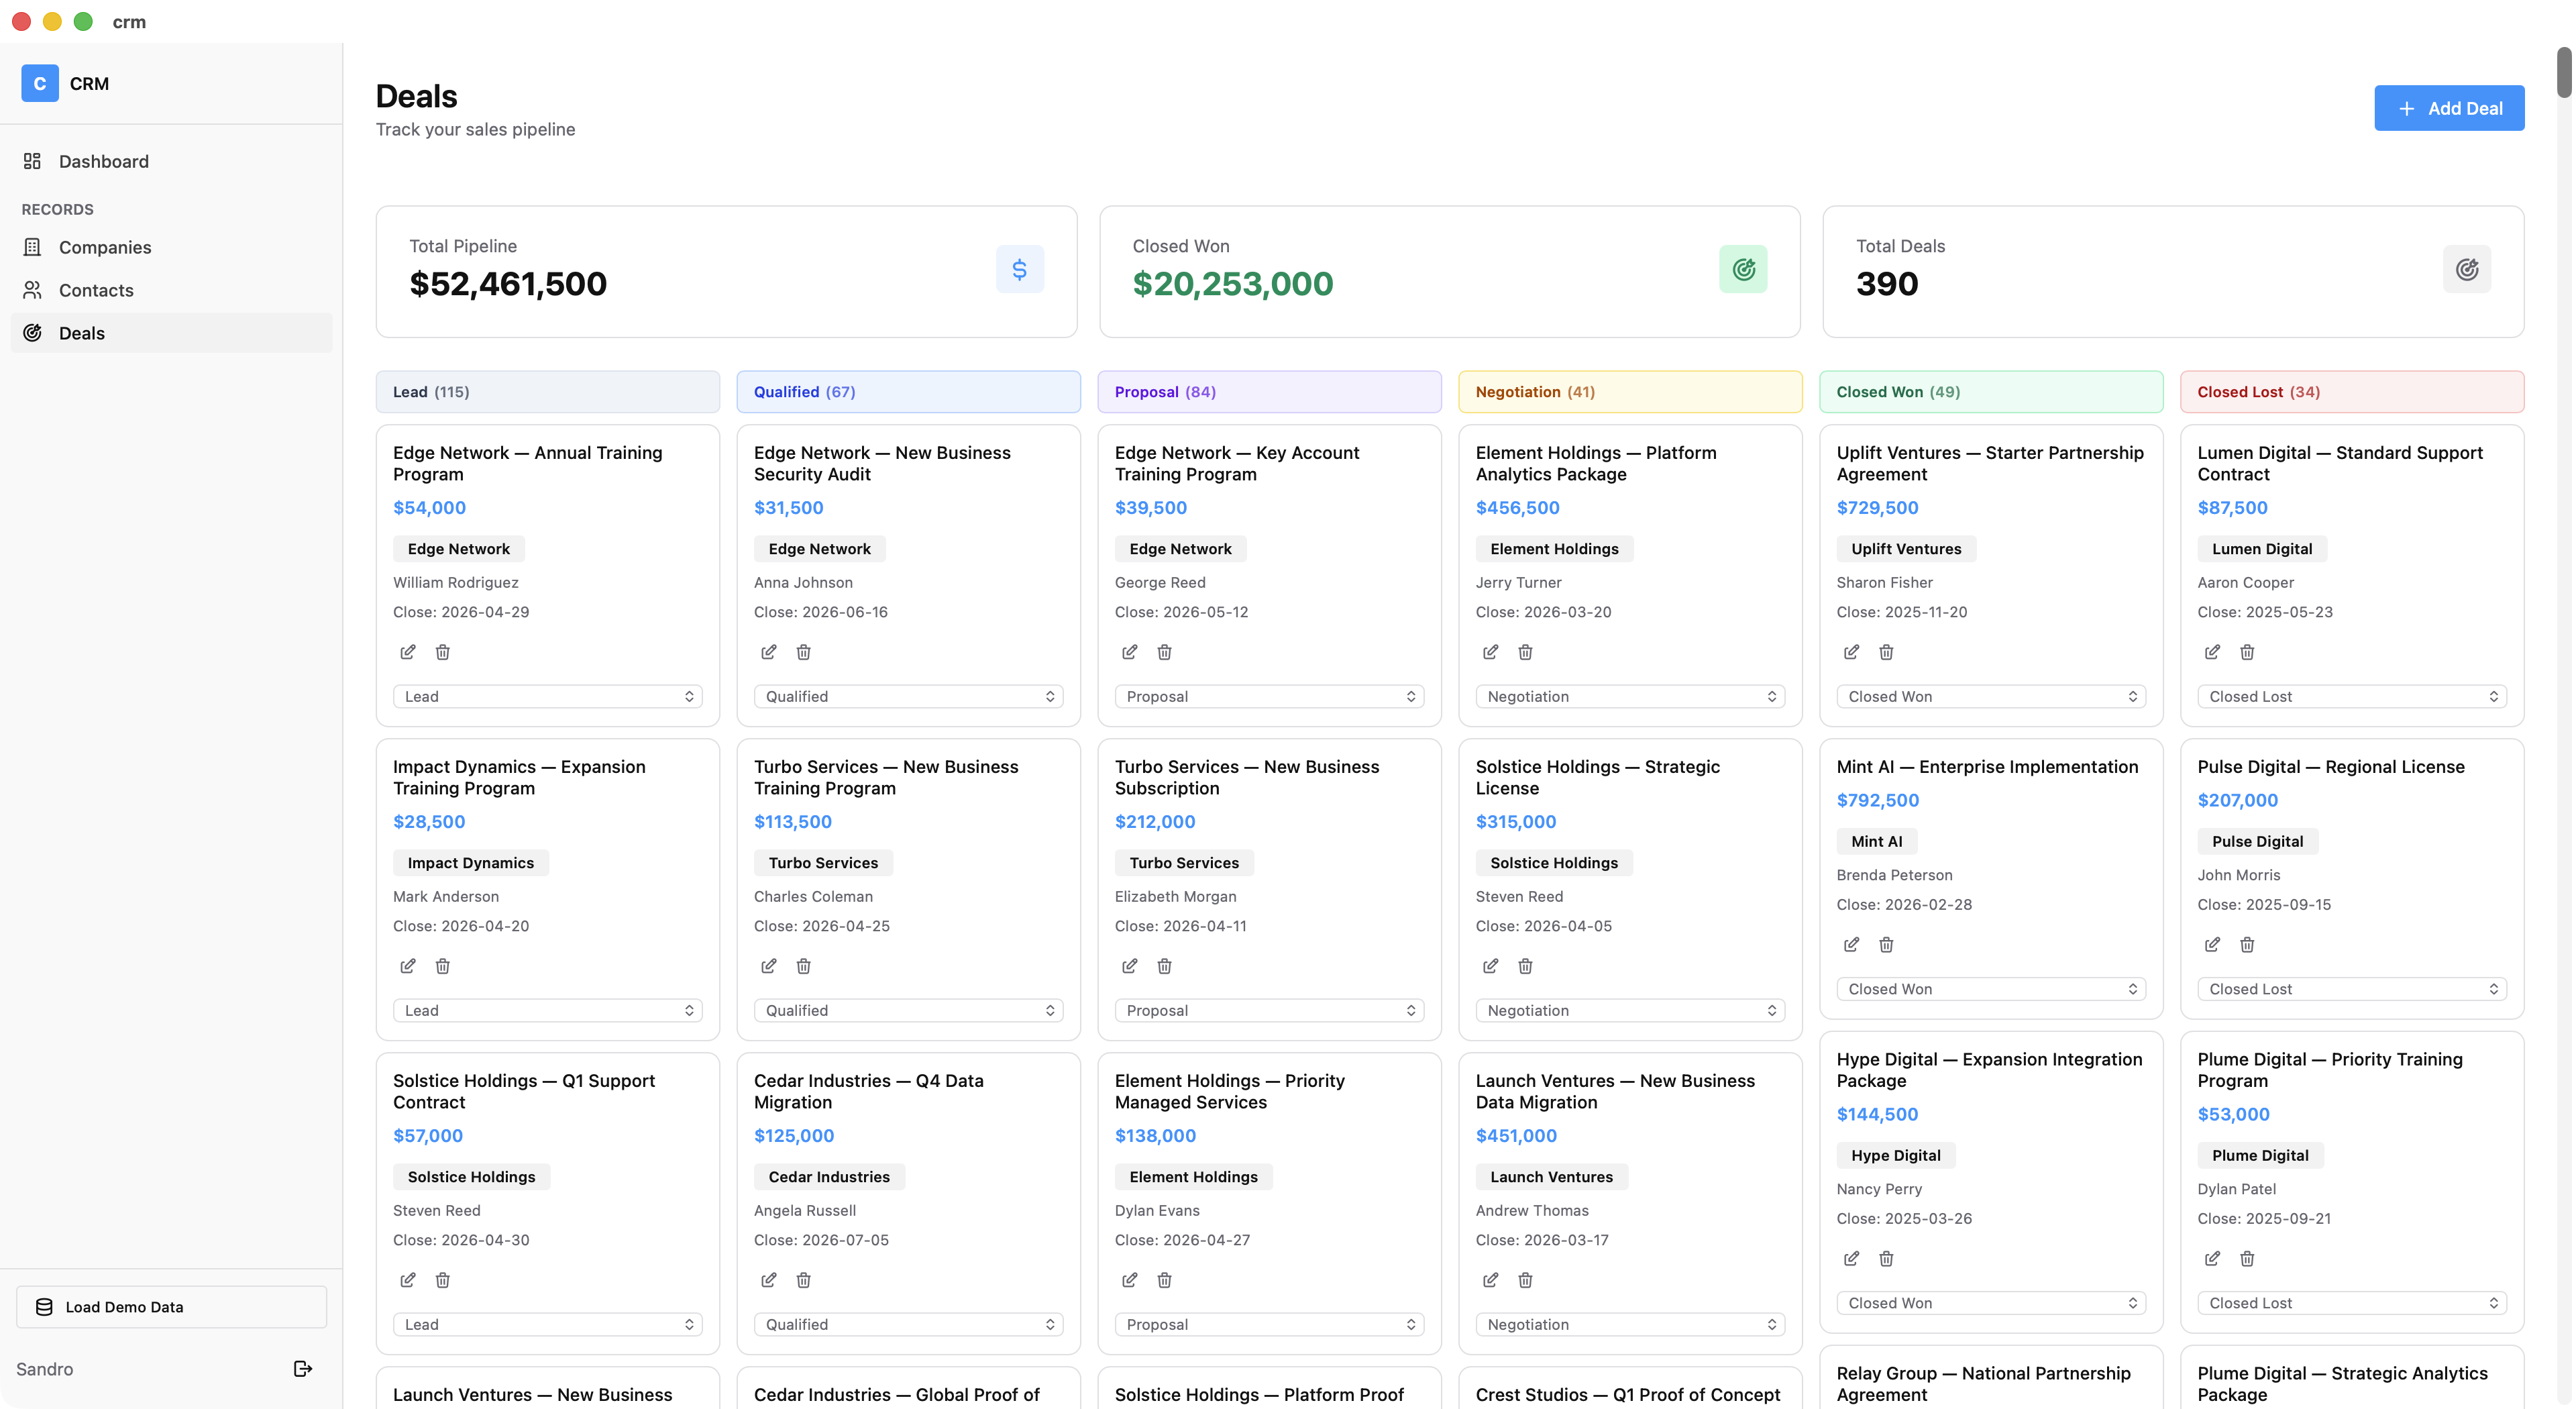2576x1409 pixels.
Task: Click the dollar icon on Total Pipeline card
Action: coord(1020,268)
